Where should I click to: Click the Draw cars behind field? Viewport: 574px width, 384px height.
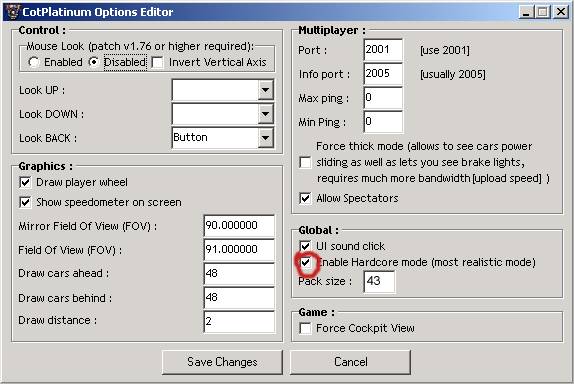tap(239, 298)
